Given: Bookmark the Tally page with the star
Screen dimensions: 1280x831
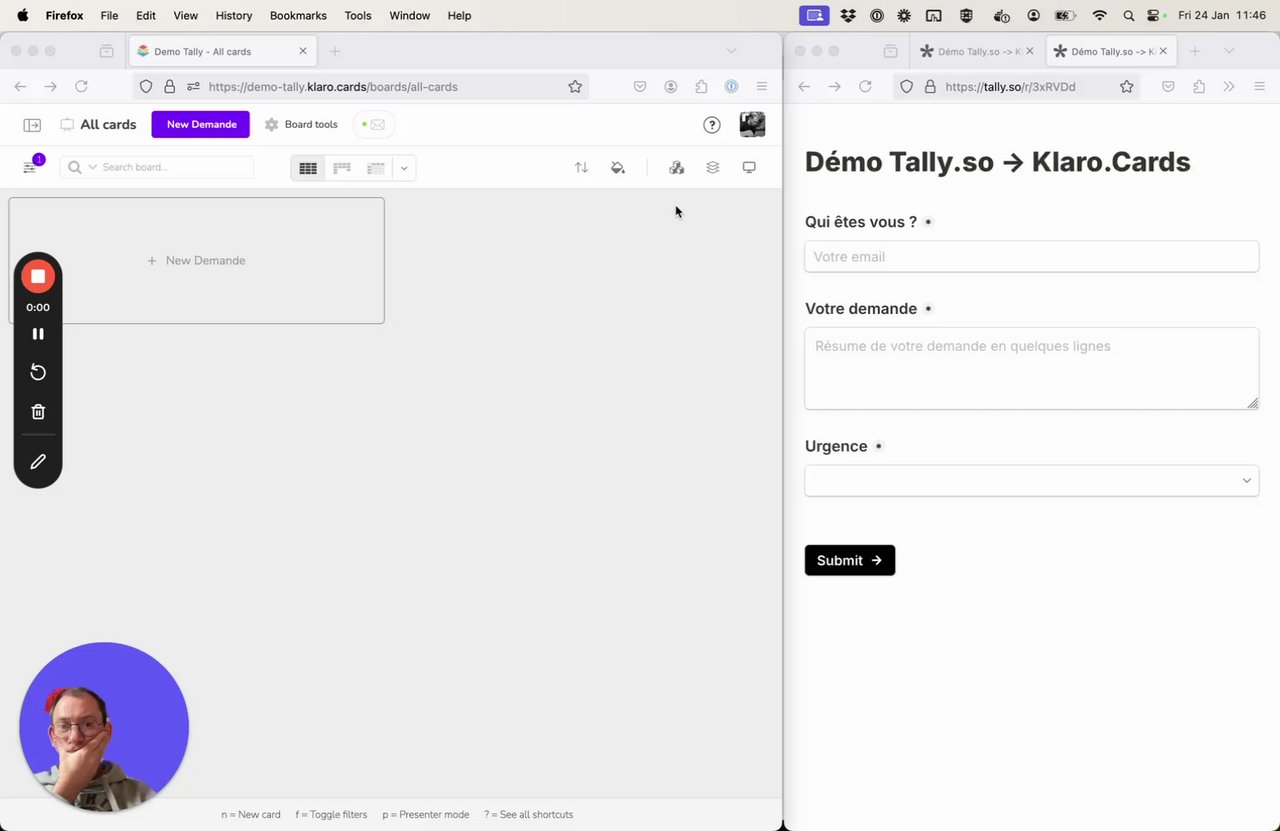Looking at the screenshot, I should (1127, 87).
